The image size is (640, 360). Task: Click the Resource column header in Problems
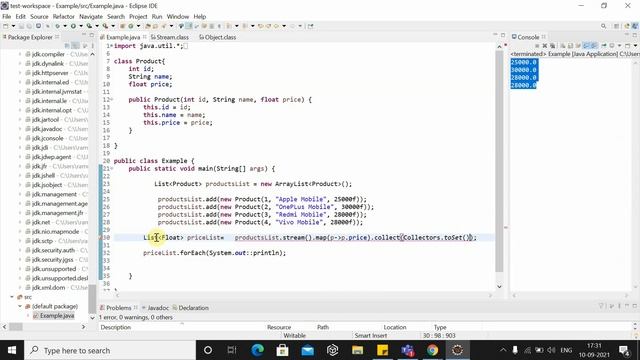coord(279,327)
